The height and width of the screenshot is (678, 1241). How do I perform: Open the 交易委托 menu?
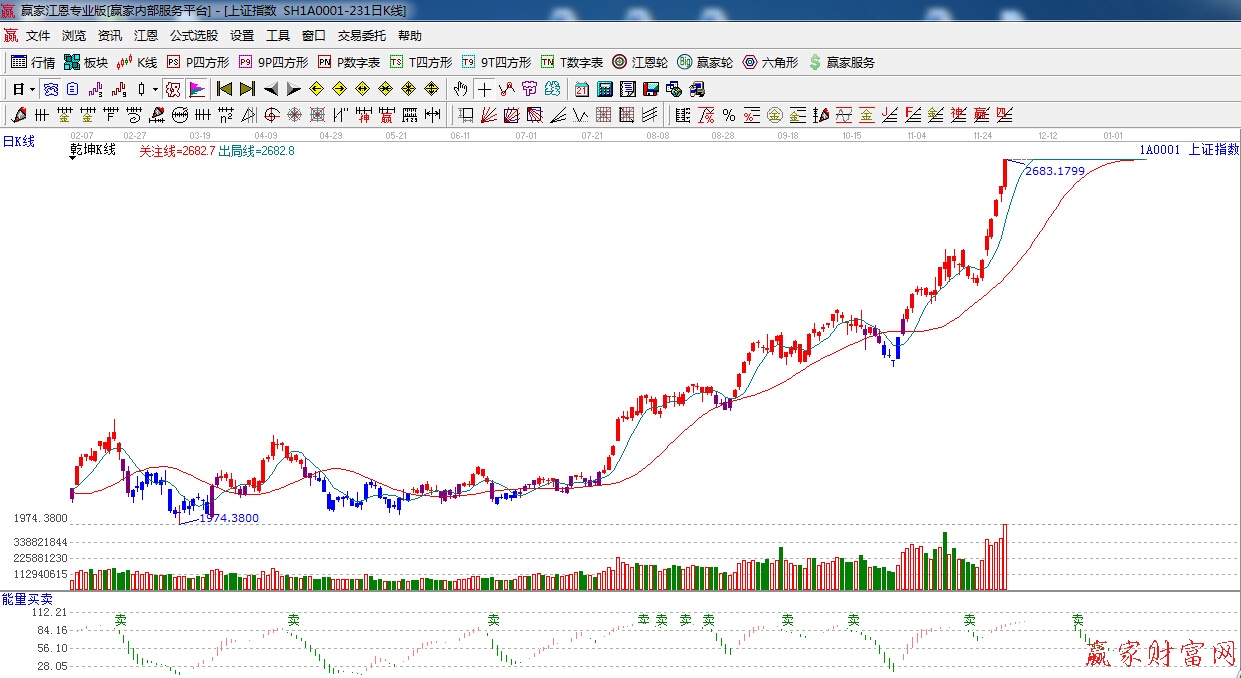(x=361, y=35)
